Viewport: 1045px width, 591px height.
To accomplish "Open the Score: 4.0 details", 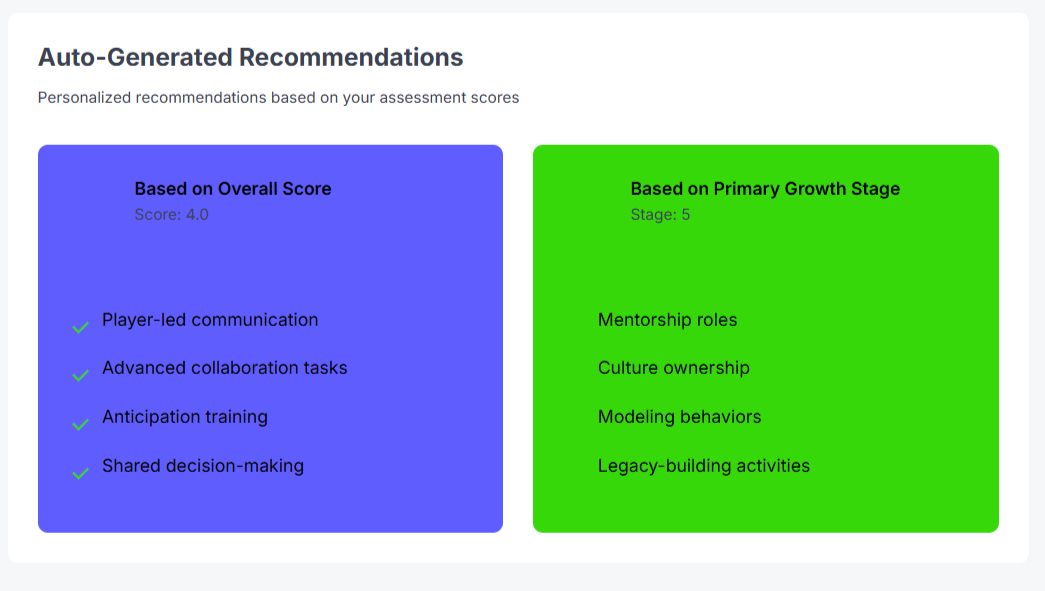I will pos(171,214).
